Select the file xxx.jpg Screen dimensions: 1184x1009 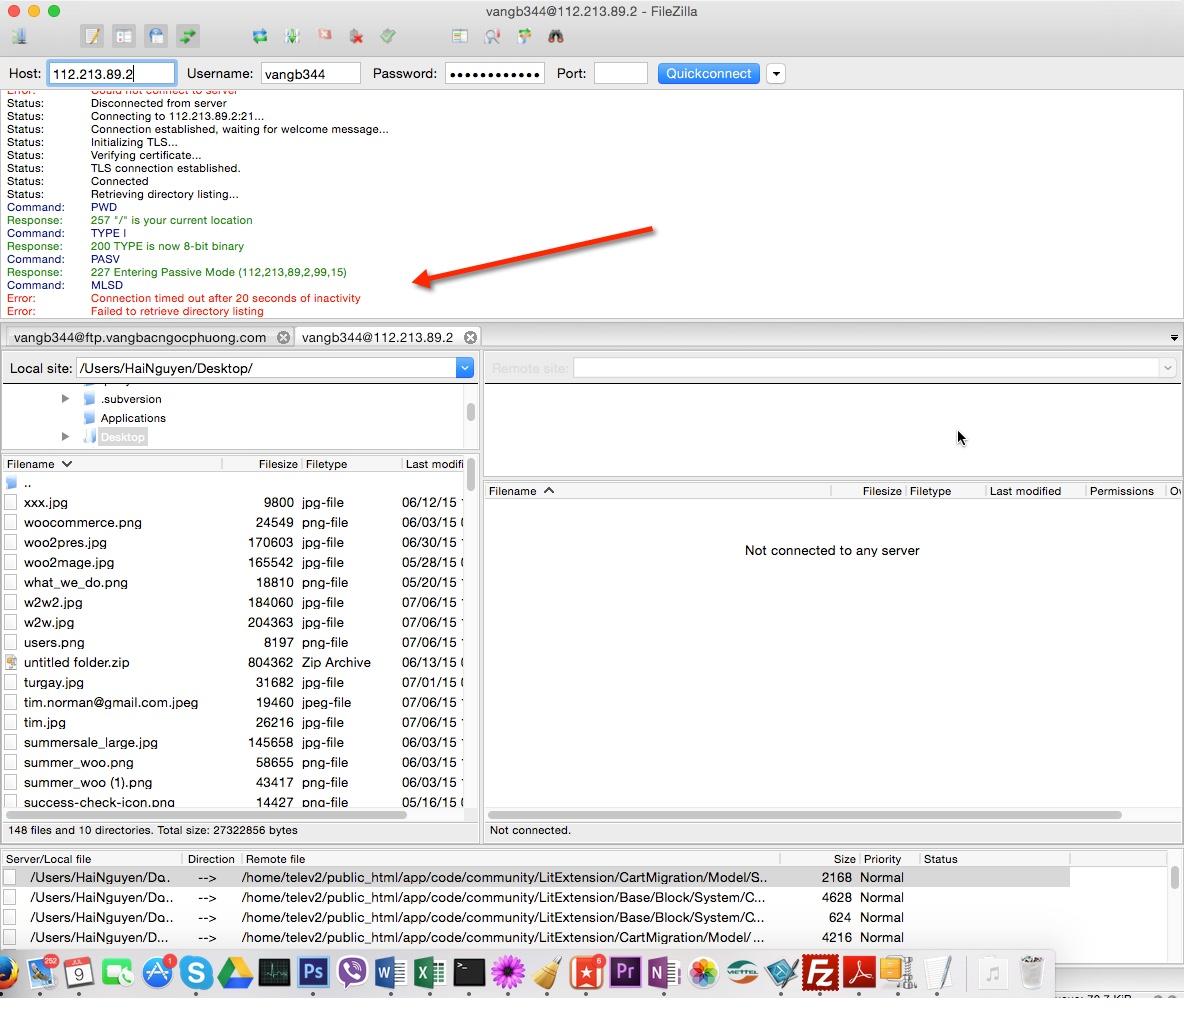pos(234,502)
